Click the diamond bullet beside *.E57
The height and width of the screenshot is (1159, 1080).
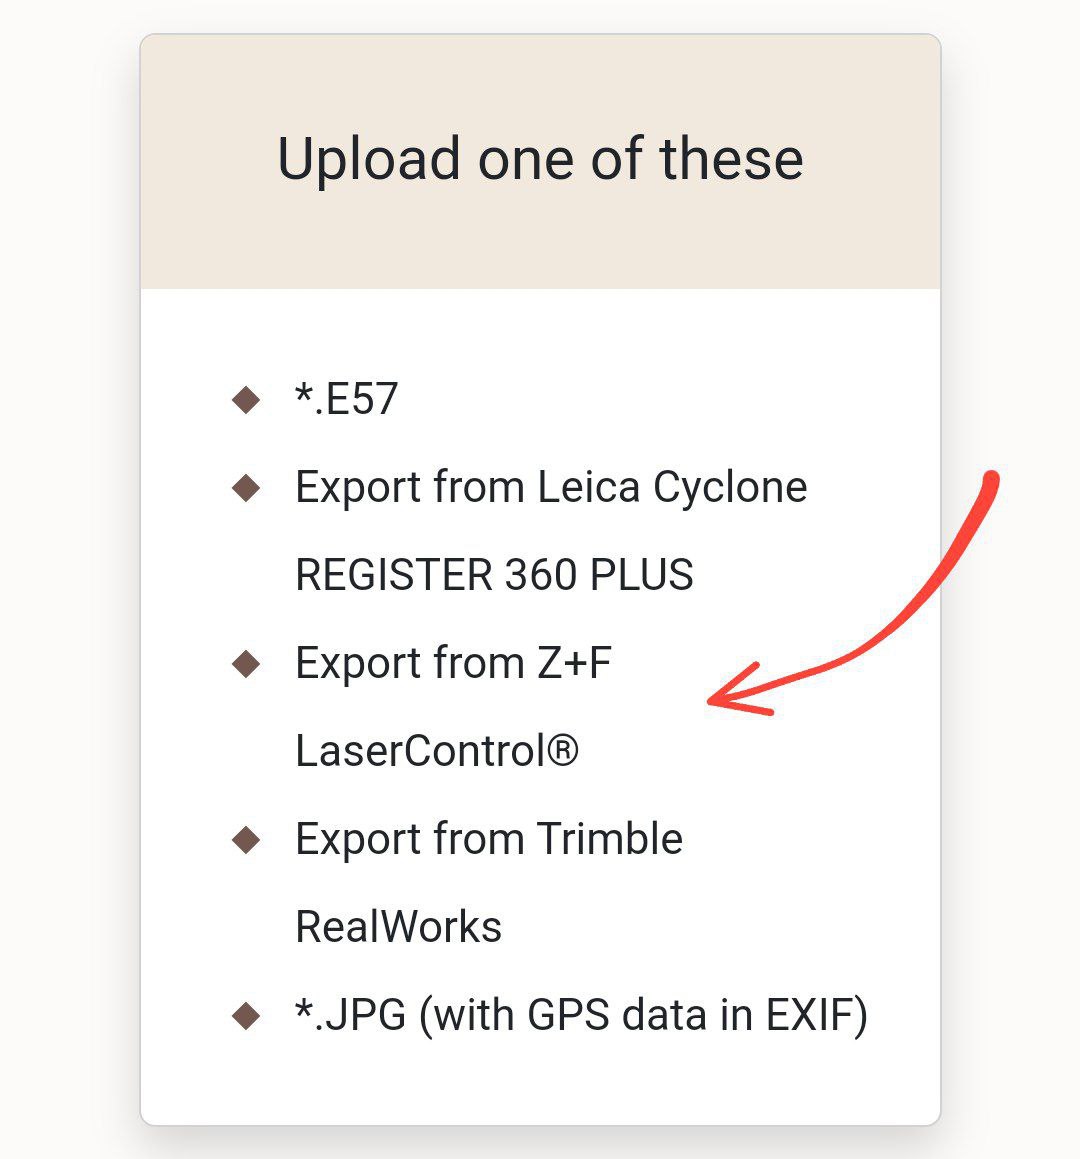[x=246, y=400]
